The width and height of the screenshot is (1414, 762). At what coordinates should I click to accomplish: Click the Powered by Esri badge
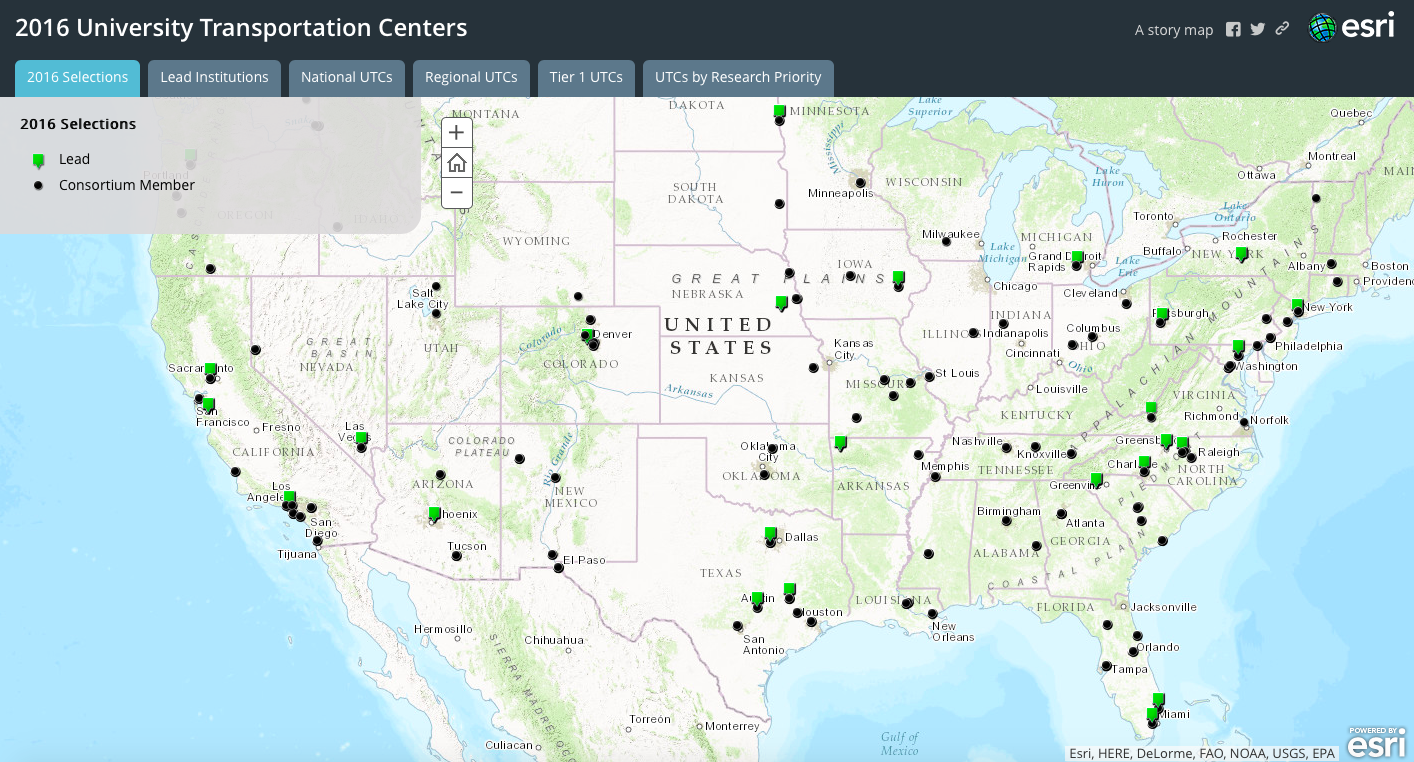(1376, 742)
